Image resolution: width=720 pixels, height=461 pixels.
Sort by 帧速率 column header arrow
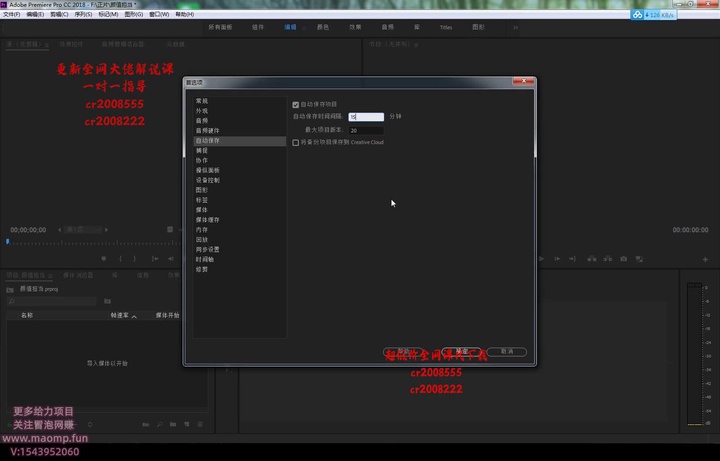tap(134, 316)
